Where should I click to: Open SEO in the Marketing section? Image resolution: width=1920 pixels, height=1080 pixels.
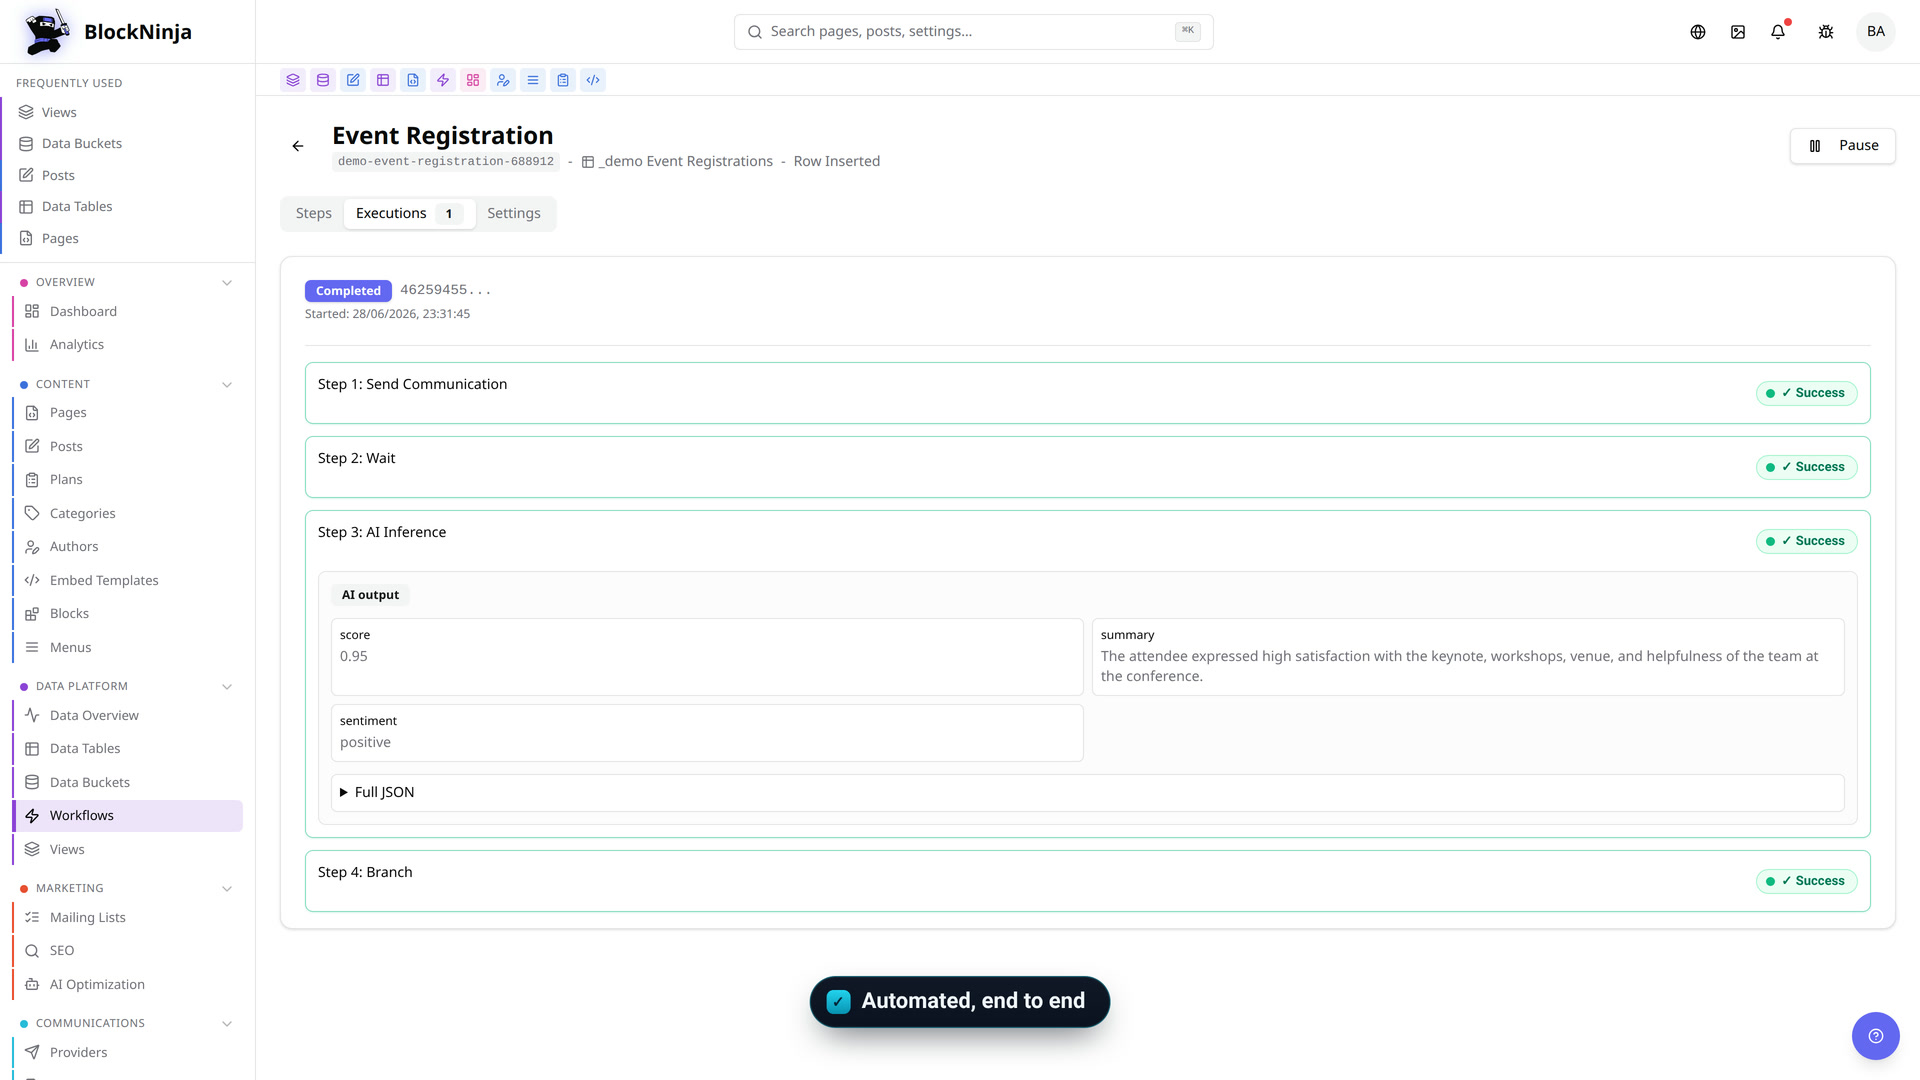point(128,951)
